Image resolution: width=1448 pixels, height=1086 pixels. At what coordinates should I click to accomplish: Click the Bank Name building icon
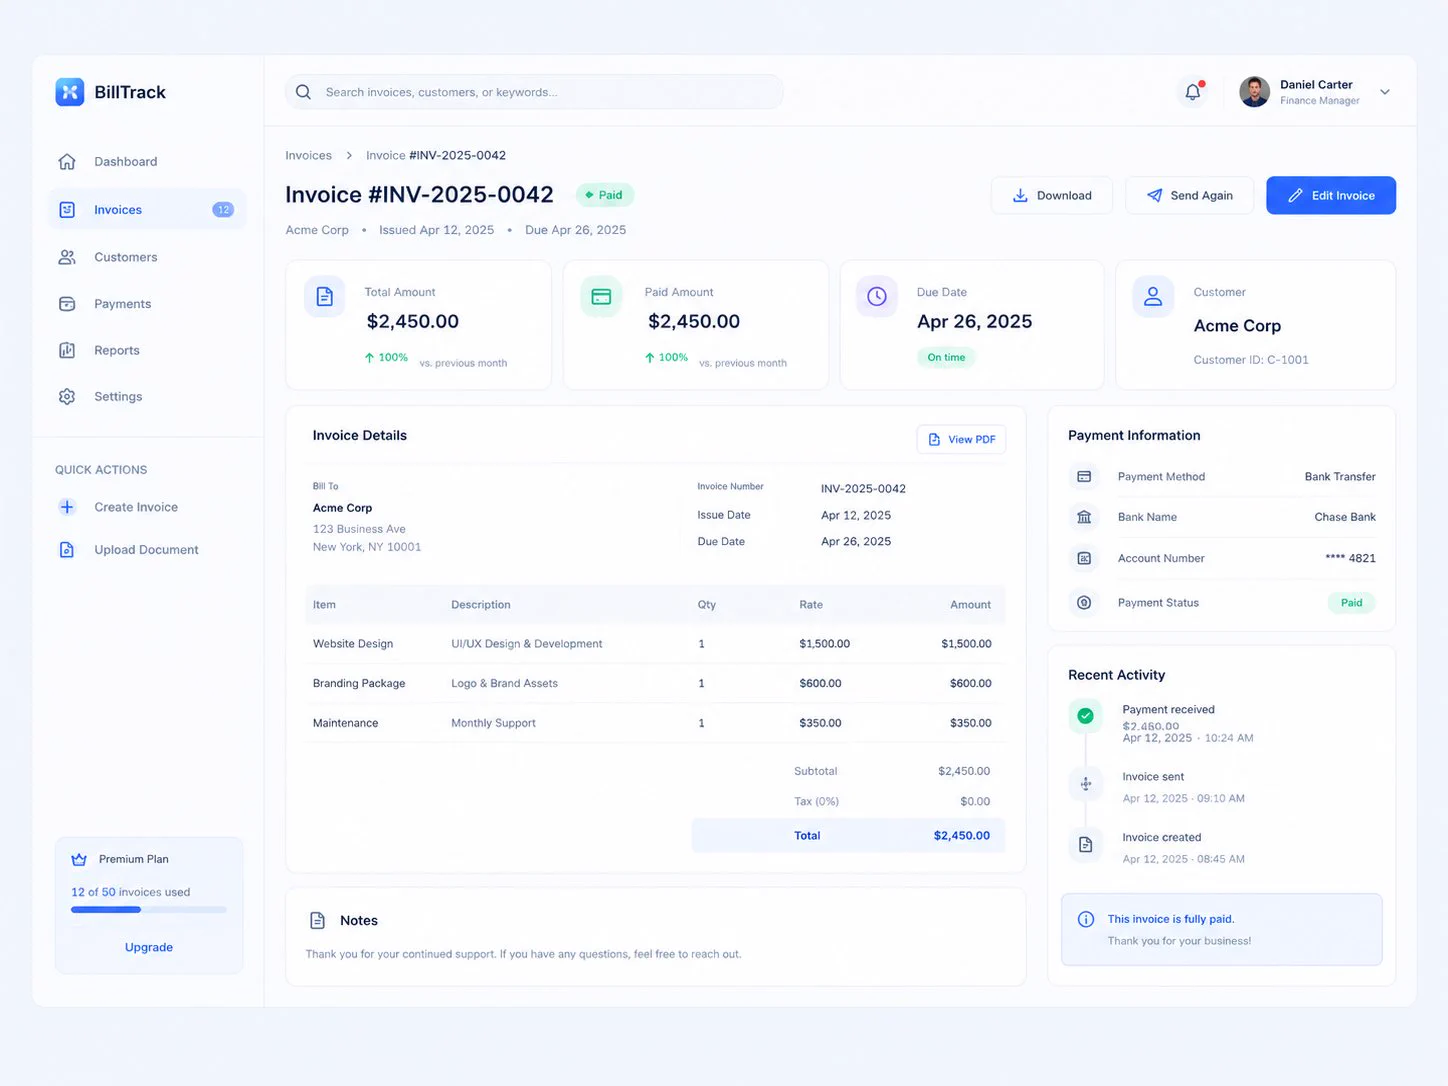pyautogui.click(x=1084, y=517)
